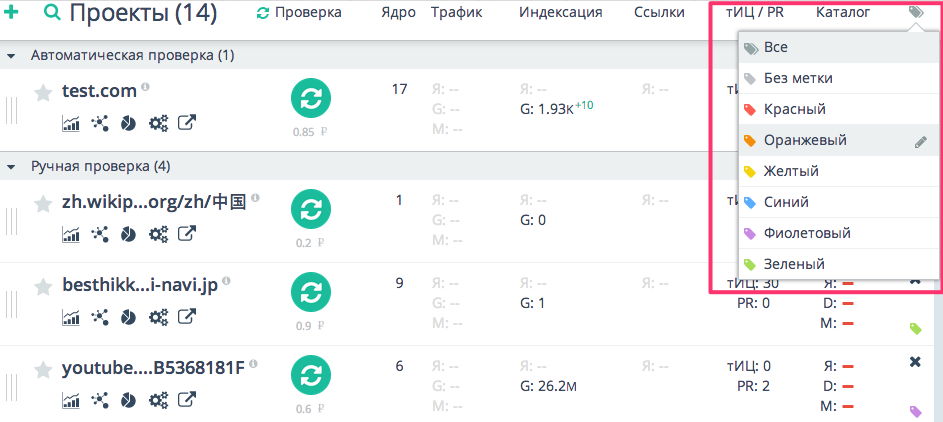This screenshot has height=422, width=943.
Task: Open the gears settings icon under besthikk project
Action: [158, 317]
